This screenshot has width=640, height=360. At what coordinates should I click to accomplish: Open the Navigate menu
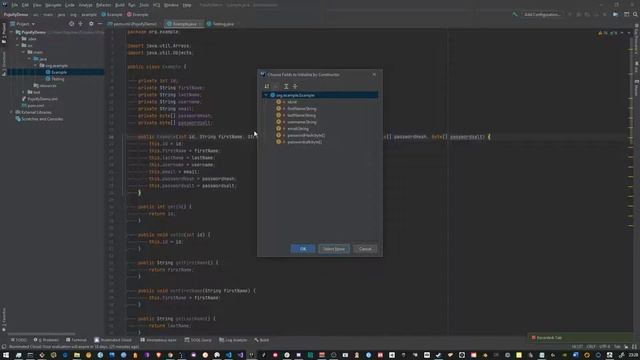coord(53,5)
